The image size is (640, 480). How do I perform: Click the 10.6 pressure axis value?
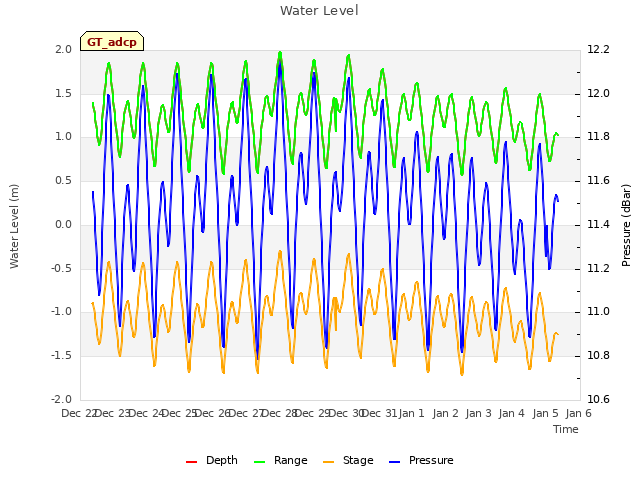[x=598, y=399]
